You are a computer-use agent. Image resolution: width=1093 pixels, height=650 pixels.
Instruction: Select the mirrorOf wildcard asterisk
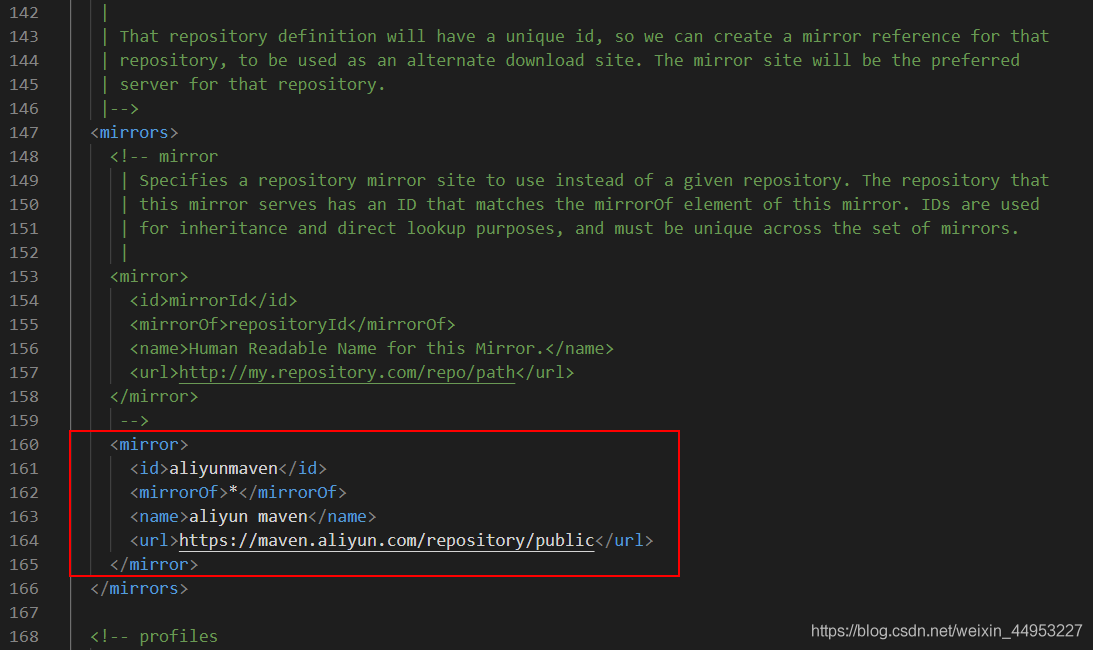pos(234,492)
